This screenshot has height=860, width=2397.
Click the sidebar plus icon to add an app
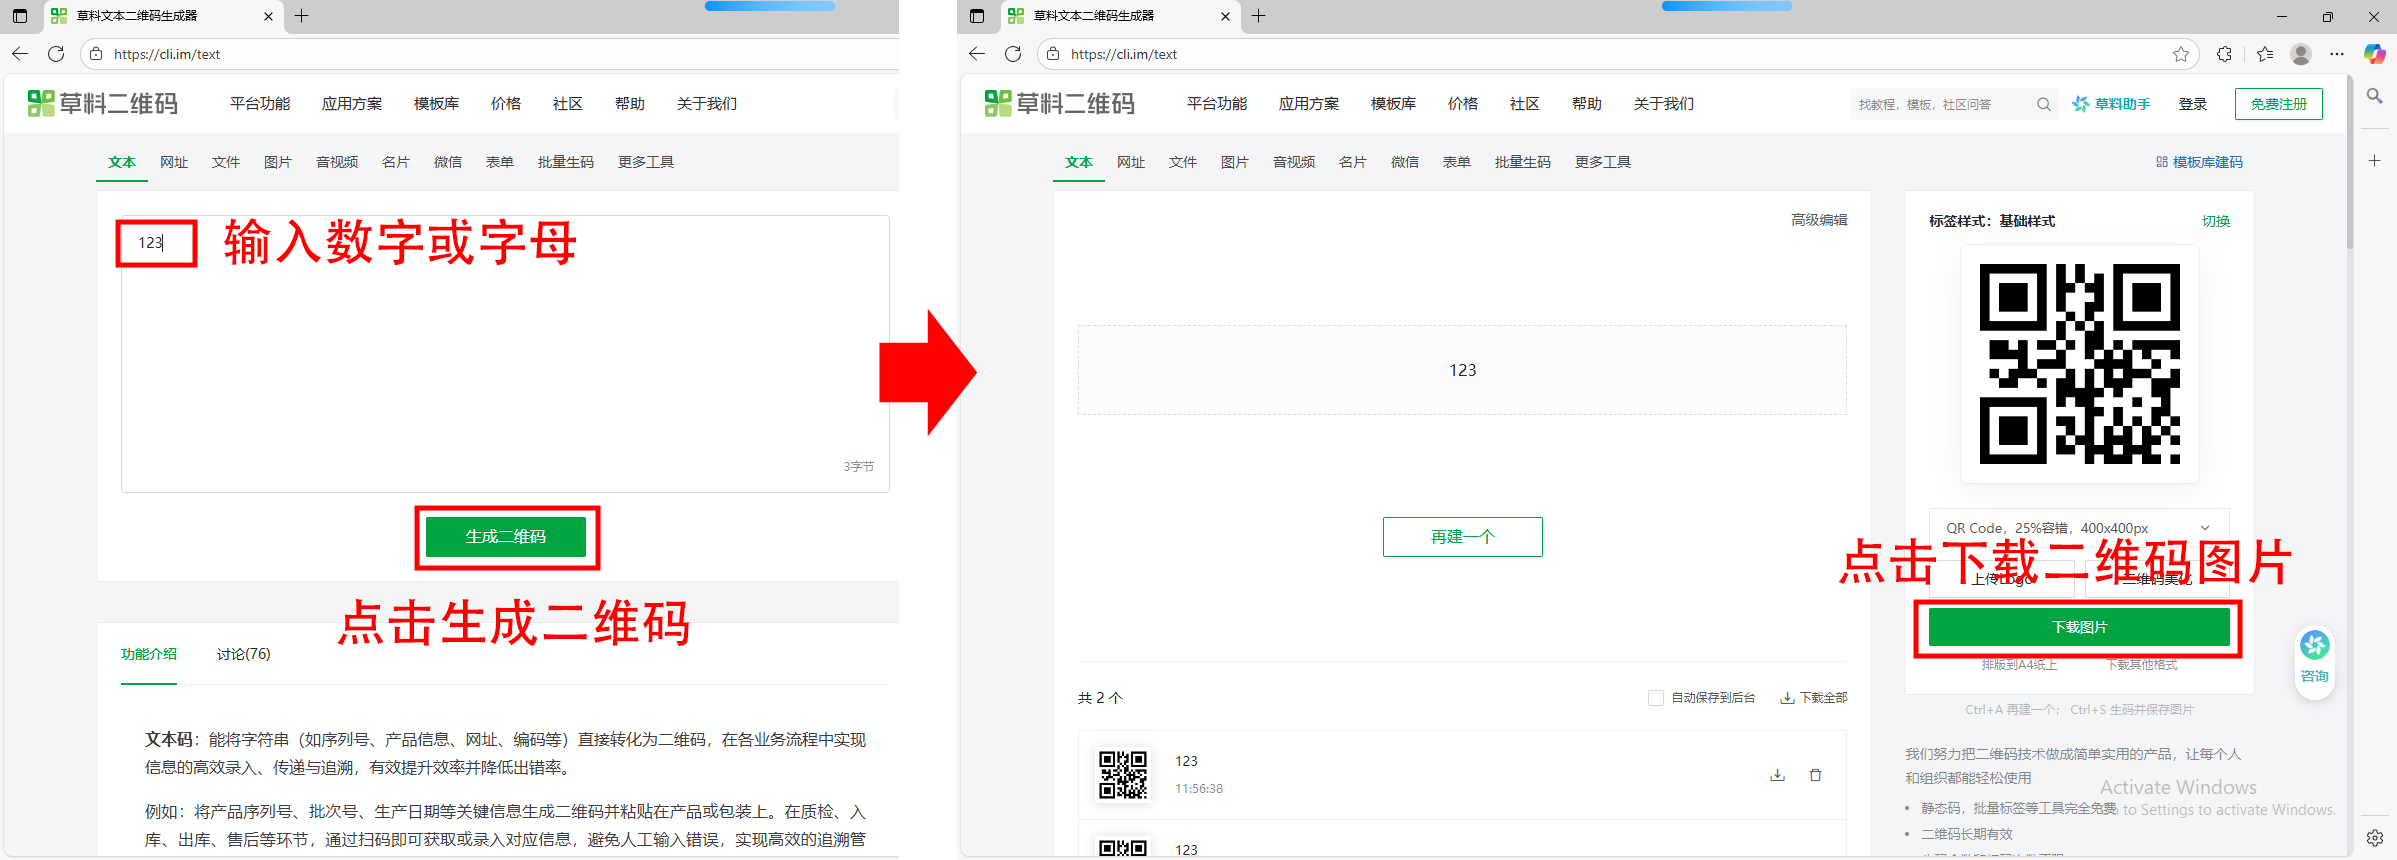point(2375,160)
